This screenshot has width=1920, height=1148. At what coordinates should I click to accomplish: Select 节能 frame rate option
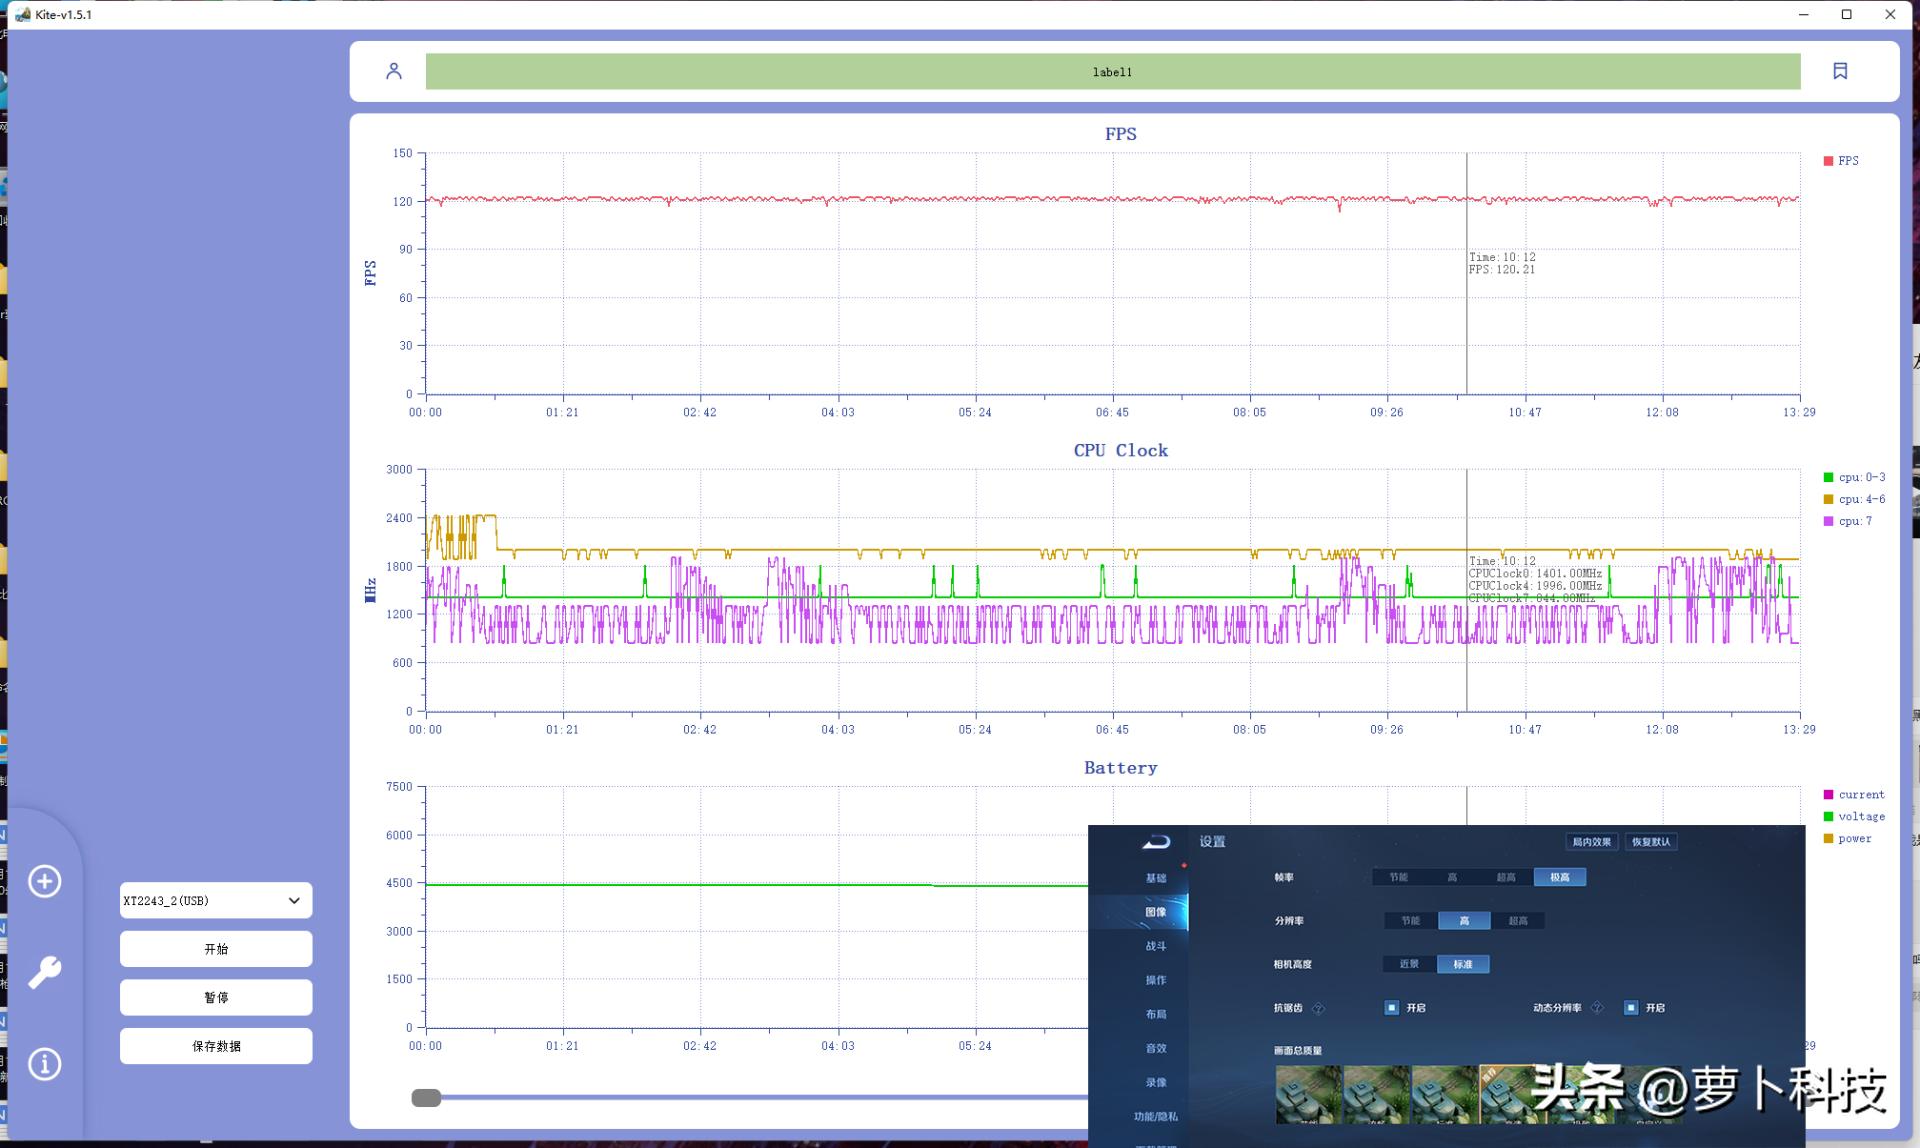(1398, 877)
